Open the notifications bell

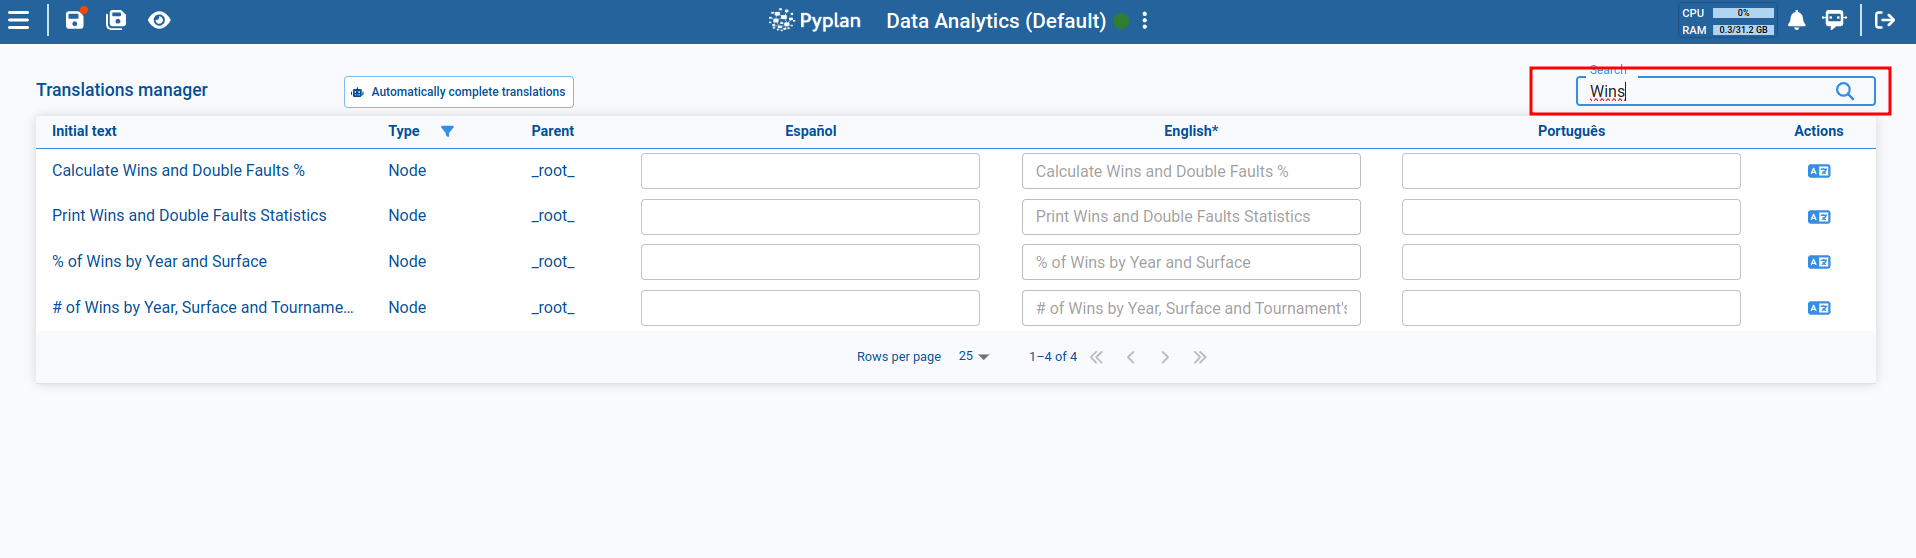tap(1796, 20)
